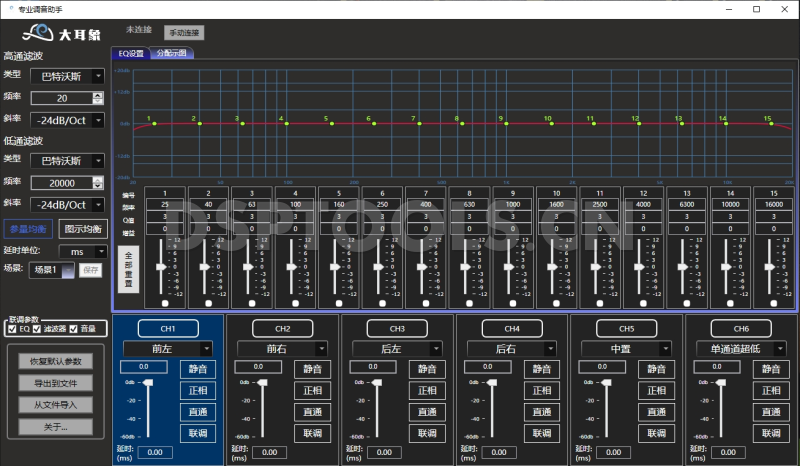
Task: Toggle the 滤波器 link checkbox
Action: click(x=37, y=328)
